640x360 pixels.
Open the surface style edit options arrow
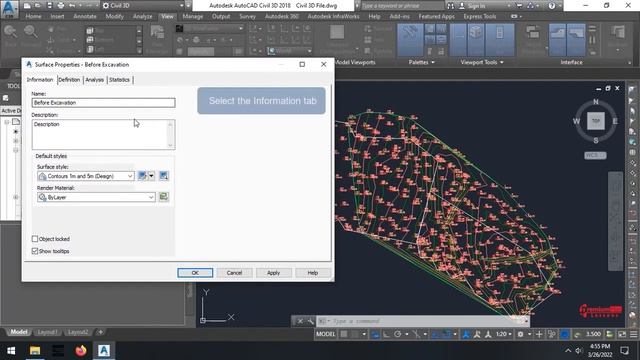click(151, 176)
